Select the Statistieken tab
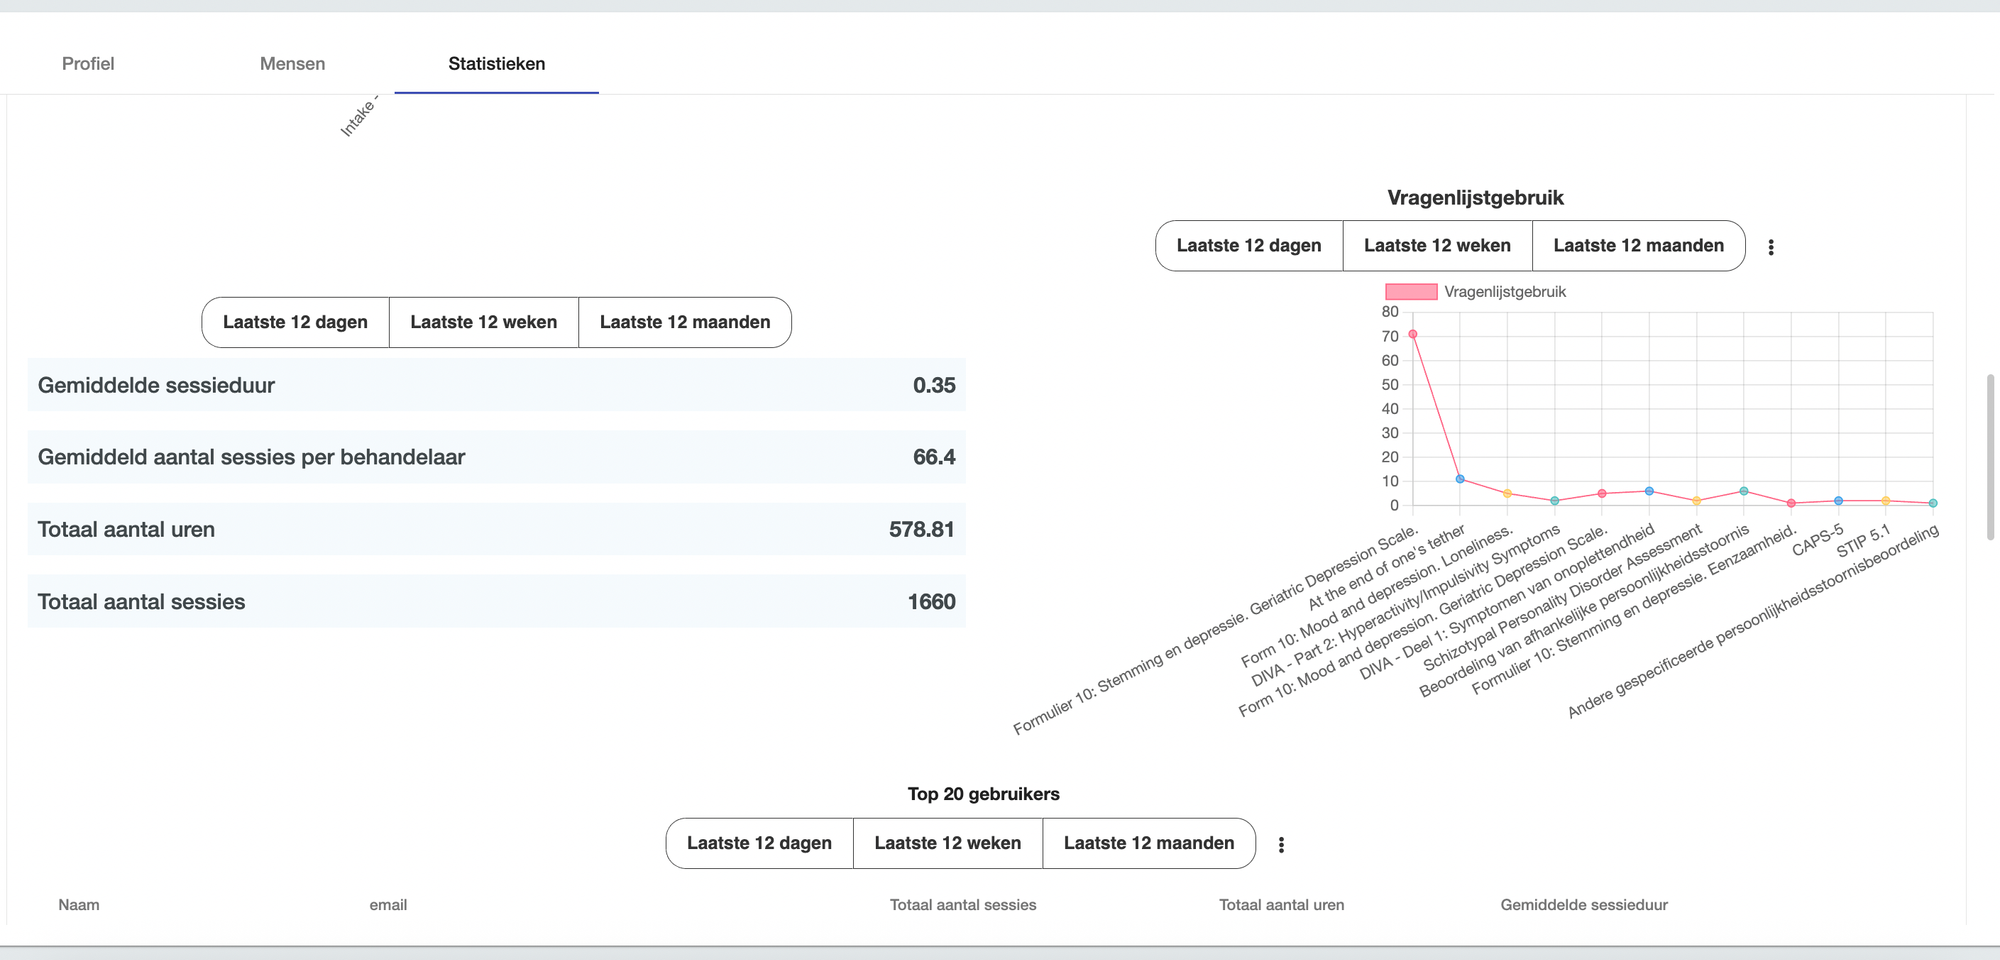The image size is (2000, 960). [496, 64]
